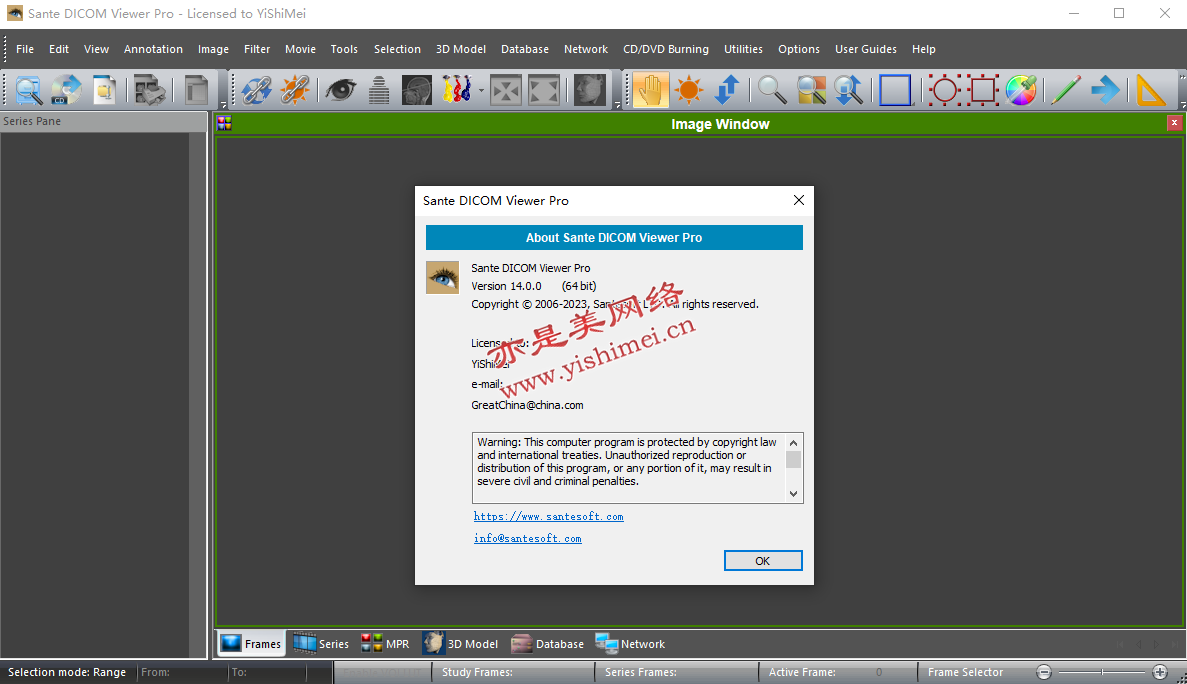Open the 3D Model menu
This screenshot has width=1187, height=684.
coord(460,49)
